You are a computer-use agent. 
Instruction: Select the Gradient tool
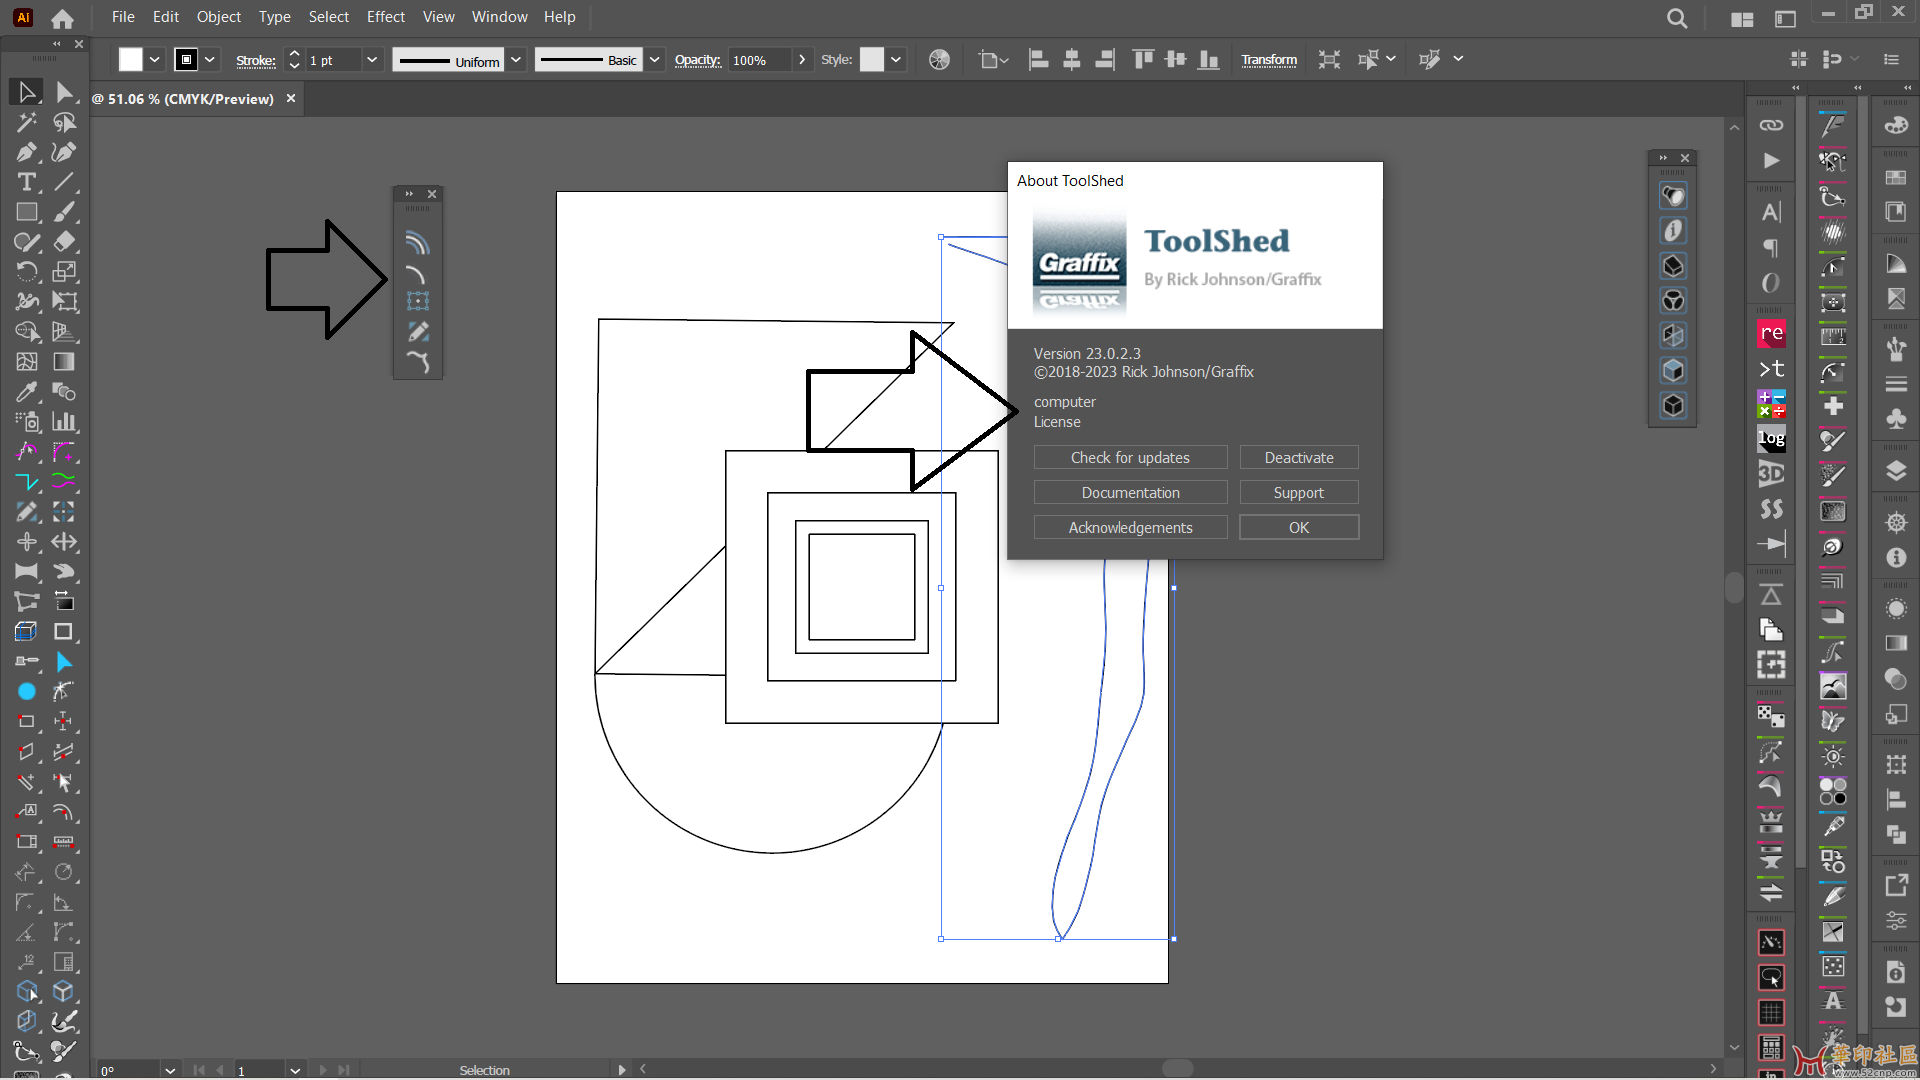(64, 362)
